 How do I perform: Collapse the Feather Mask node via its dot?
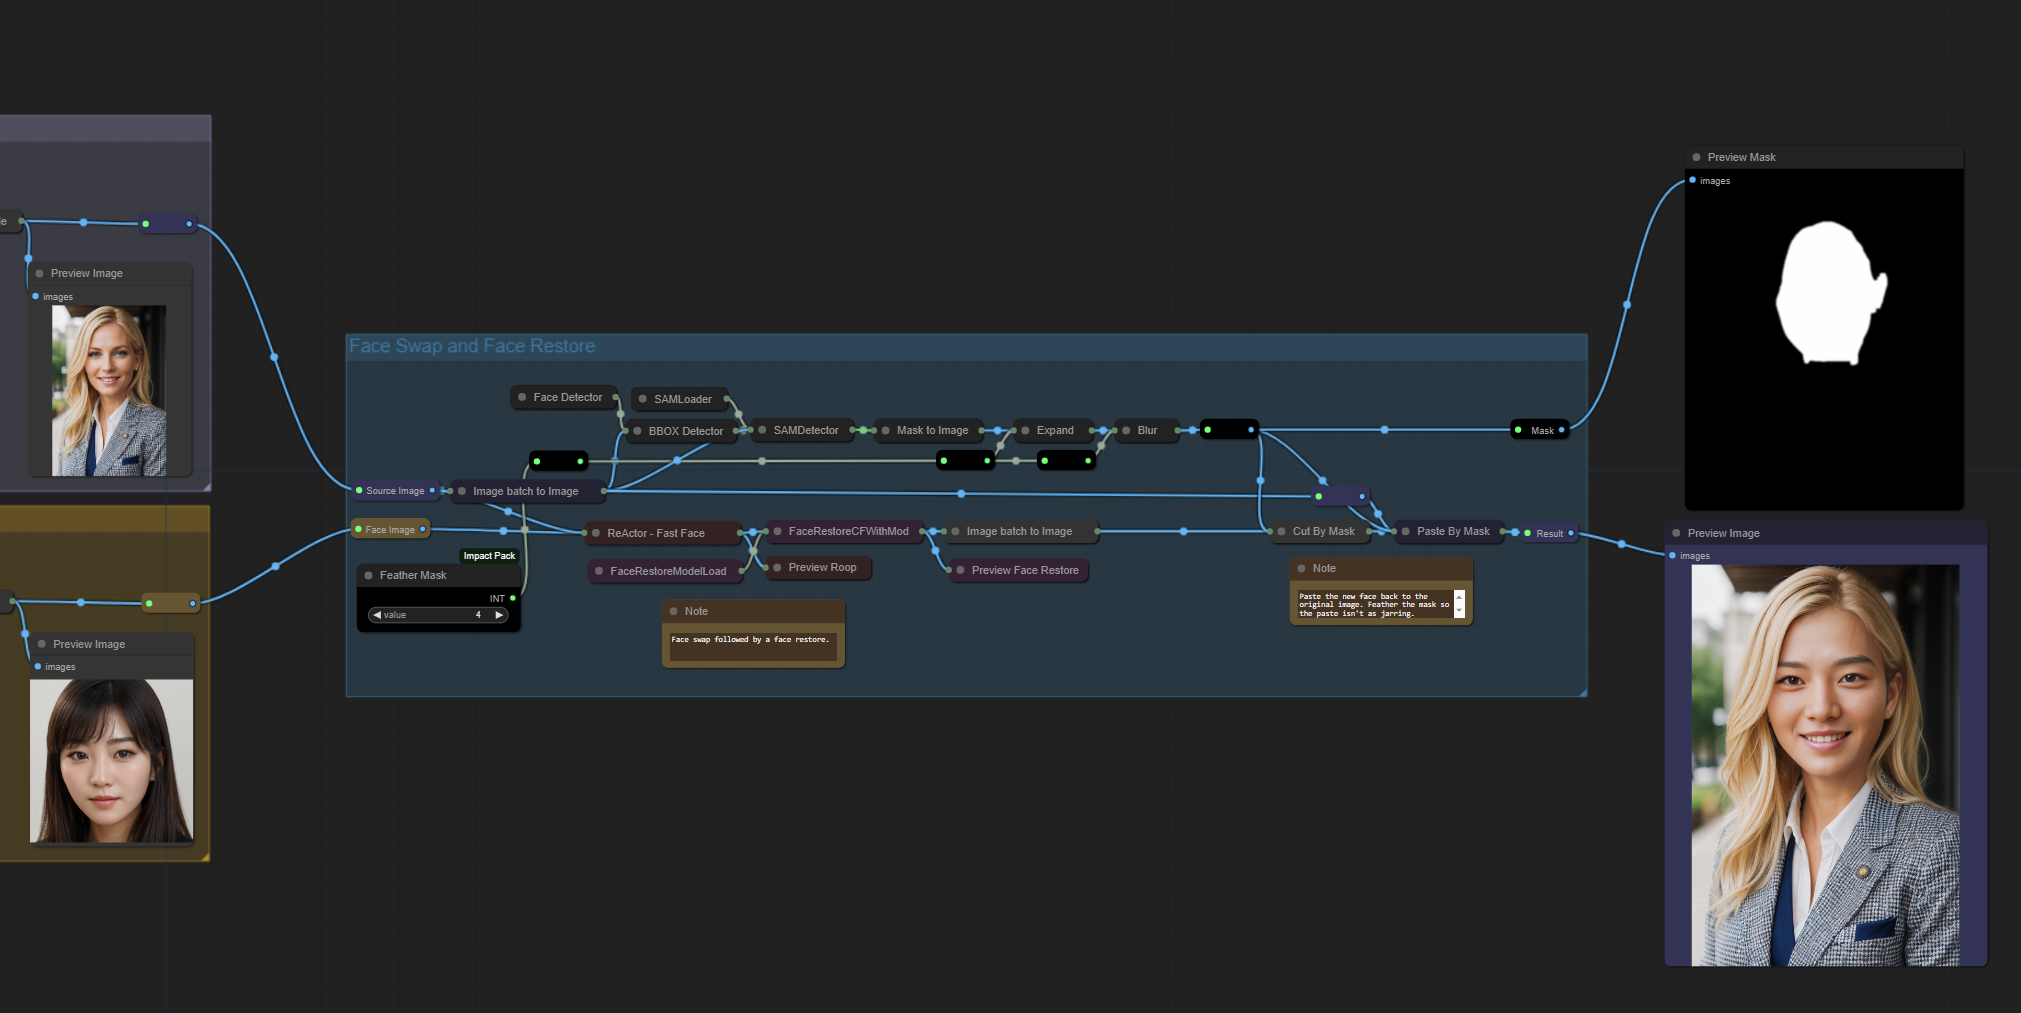tap(368, 575)
